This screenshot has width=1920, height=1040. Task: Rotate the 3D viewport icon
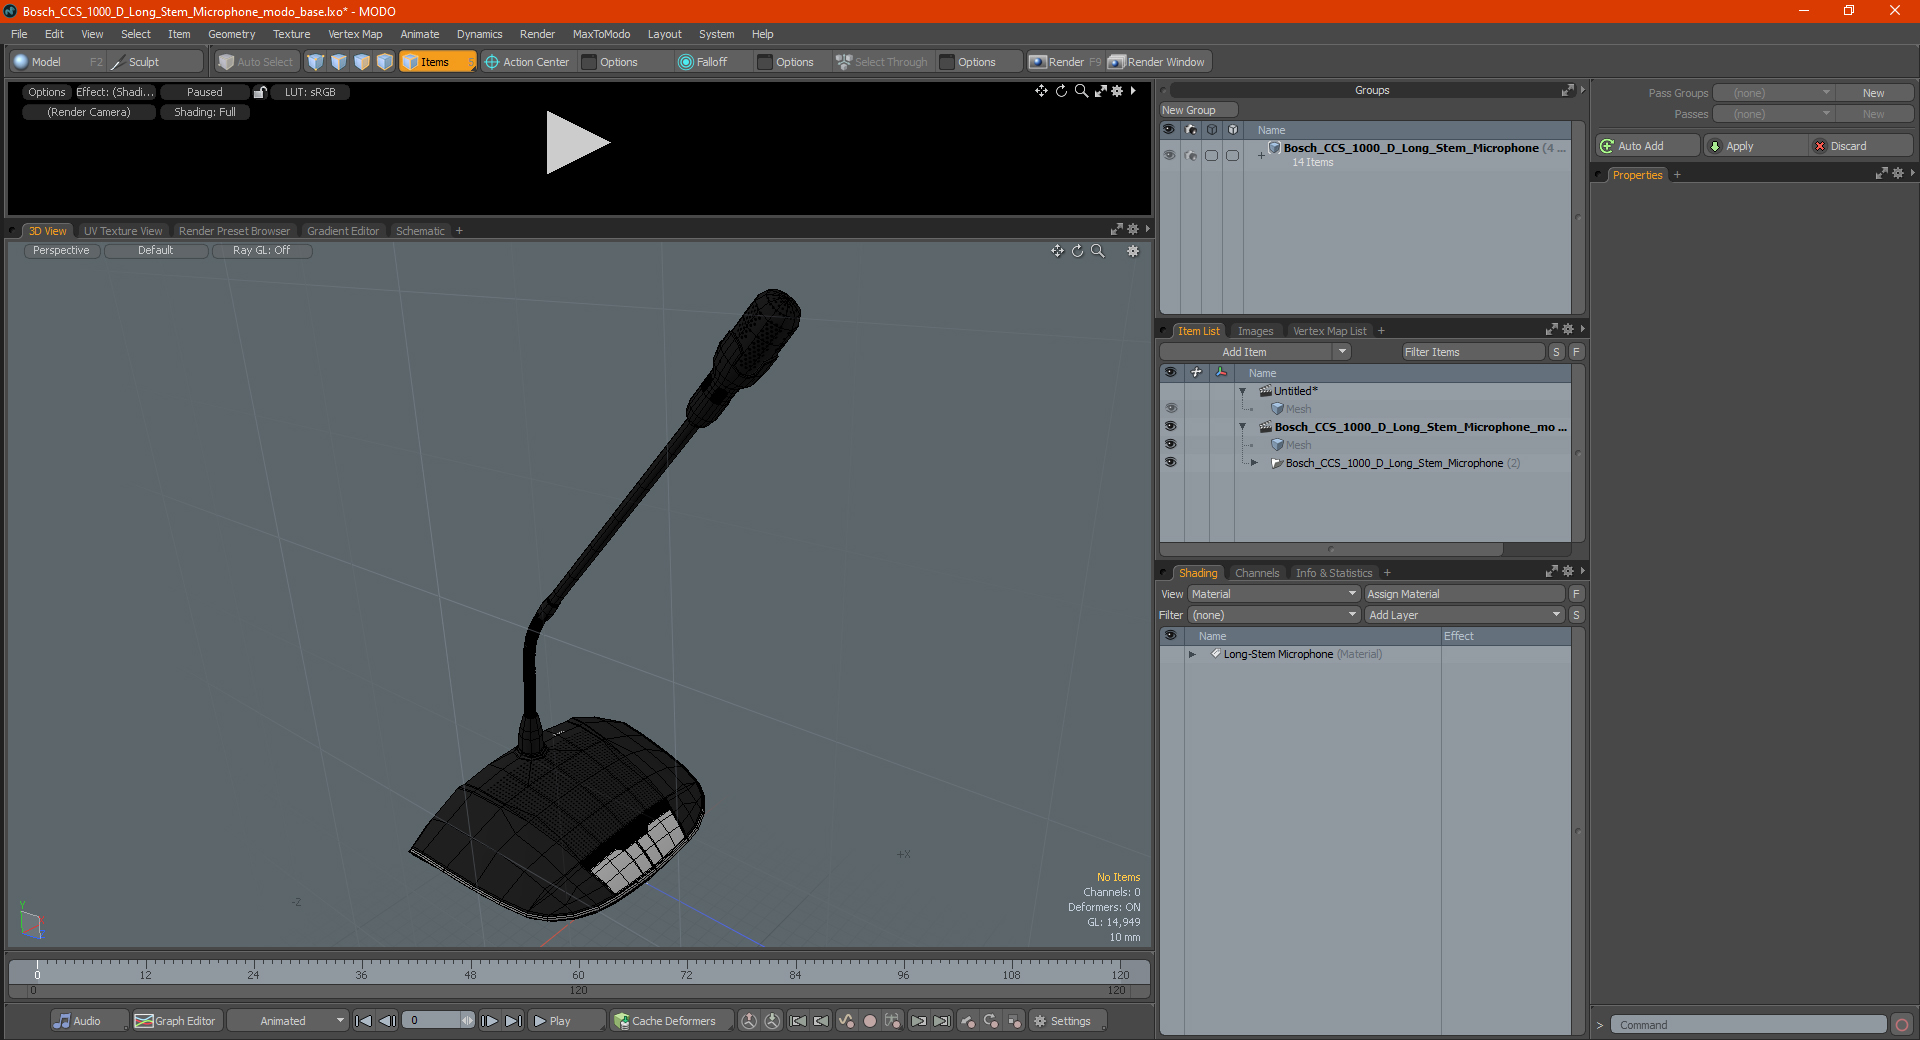pyautogui.click(x=1078, y=251)
